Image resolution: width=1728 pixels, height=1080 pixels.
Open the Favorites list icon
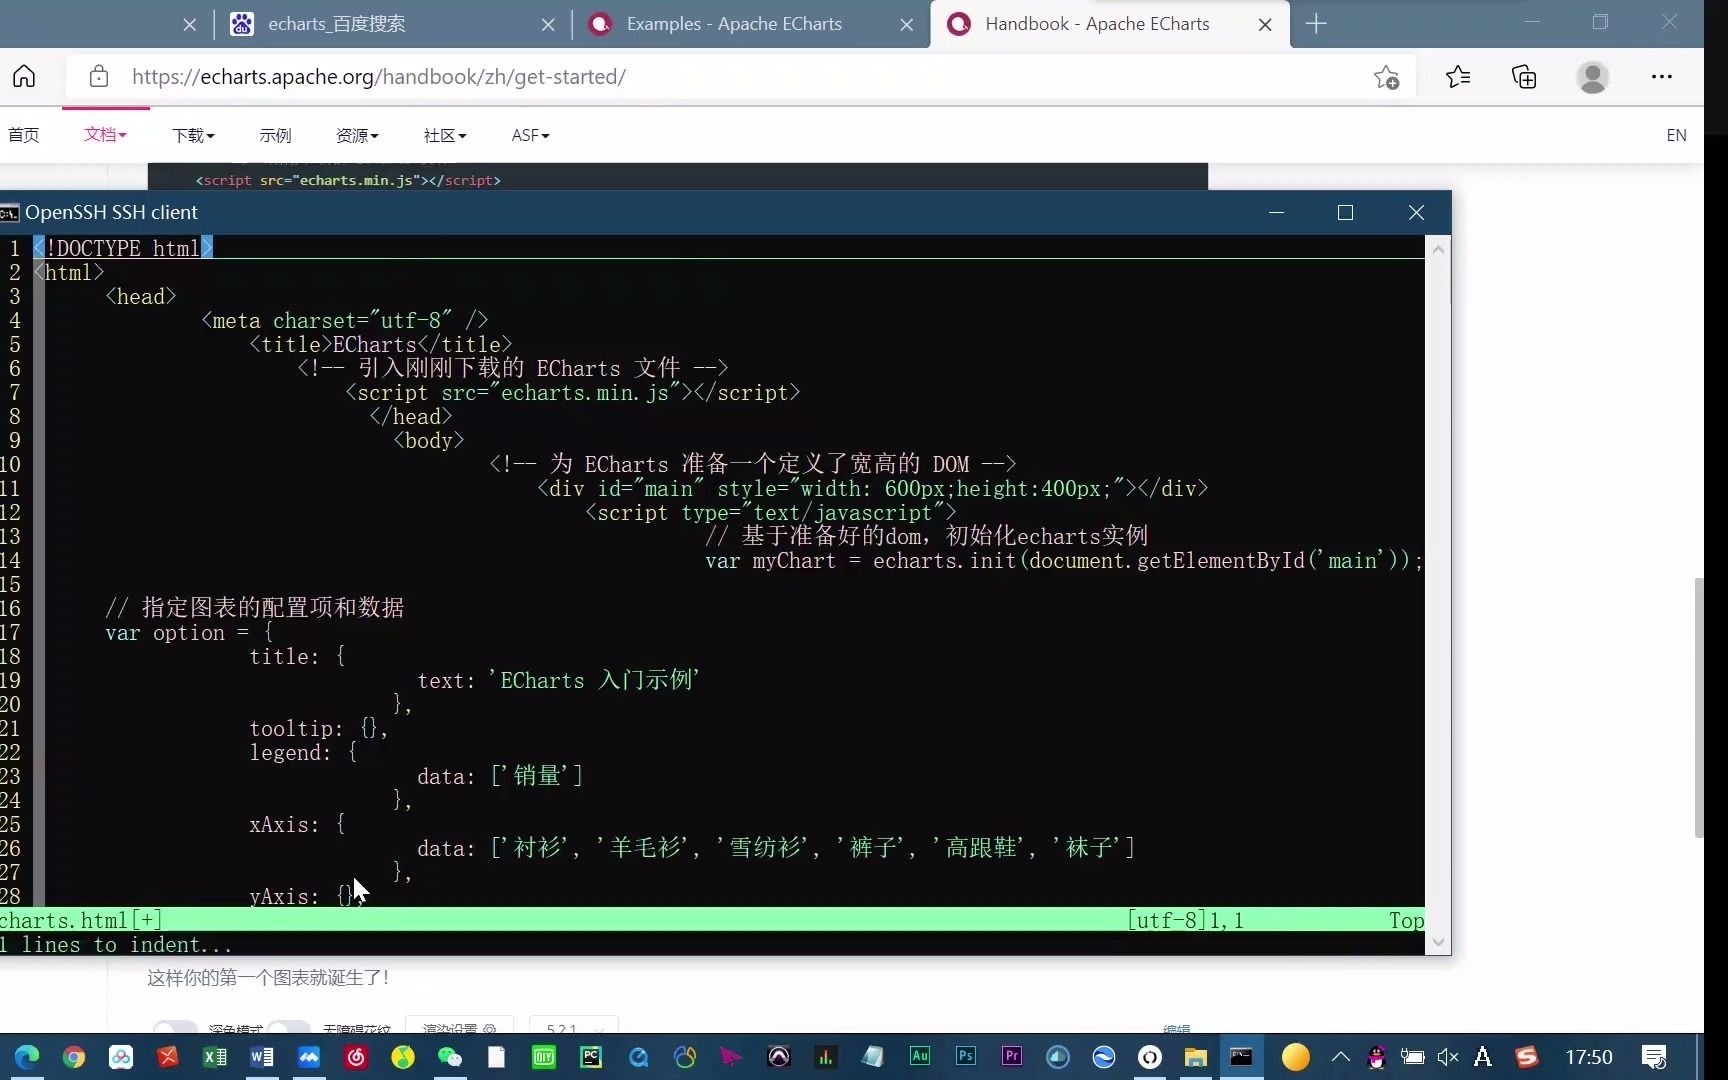(x=1457, y=76)
